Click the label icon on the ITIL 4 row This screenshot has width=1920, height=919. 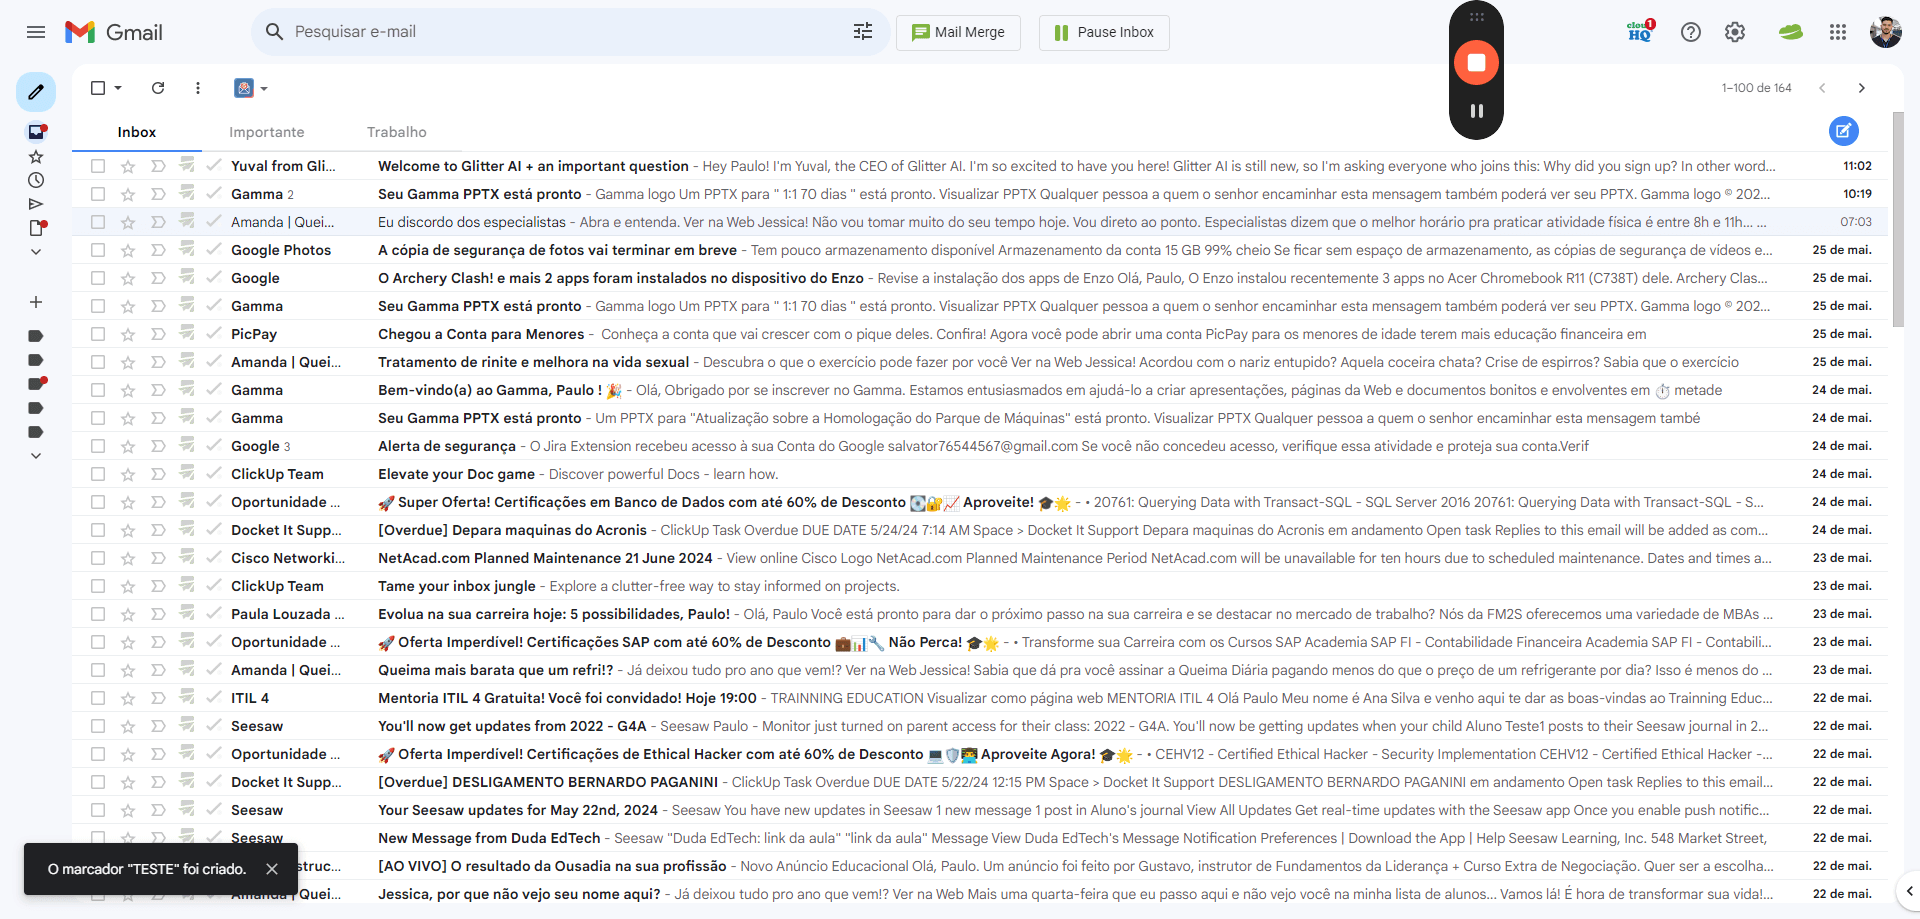coord(187,697)
